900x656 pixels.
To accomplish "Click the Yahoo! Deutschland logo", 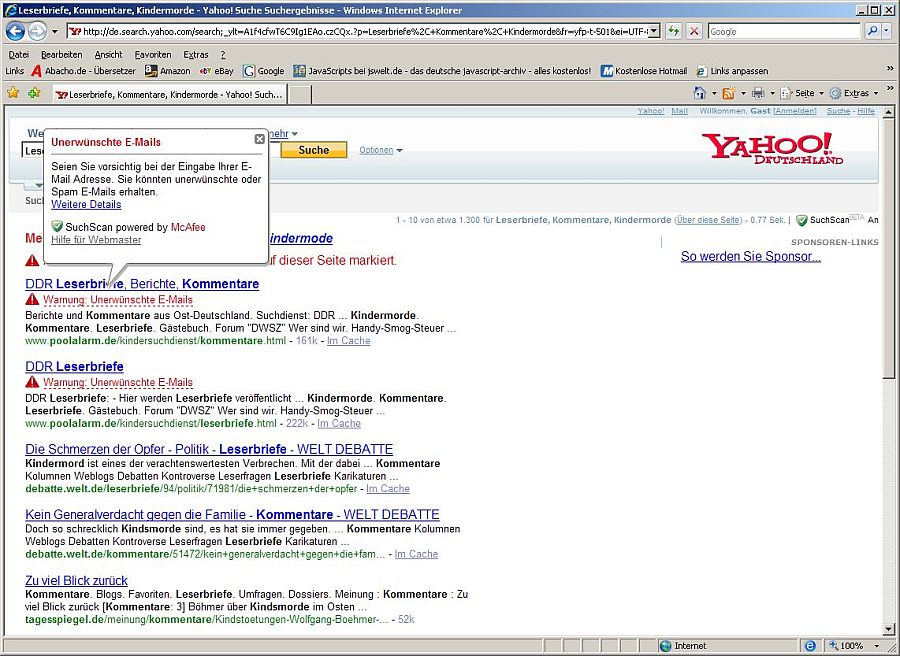I will pyautogui.click(x=772, y=148).
